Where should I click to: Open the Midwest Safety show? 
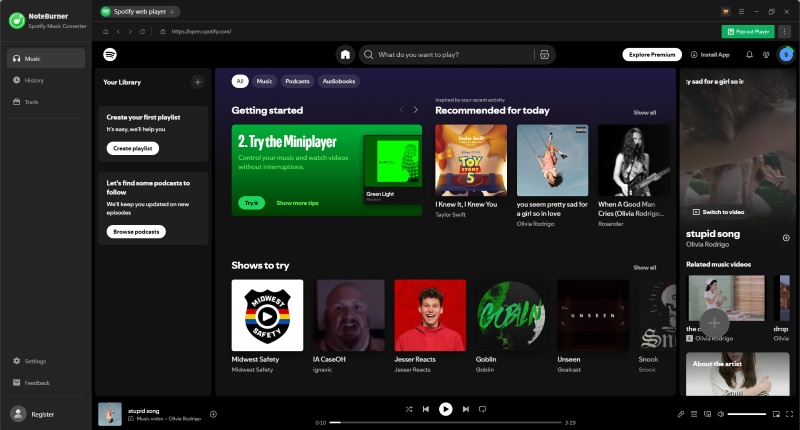click(267, 315)
